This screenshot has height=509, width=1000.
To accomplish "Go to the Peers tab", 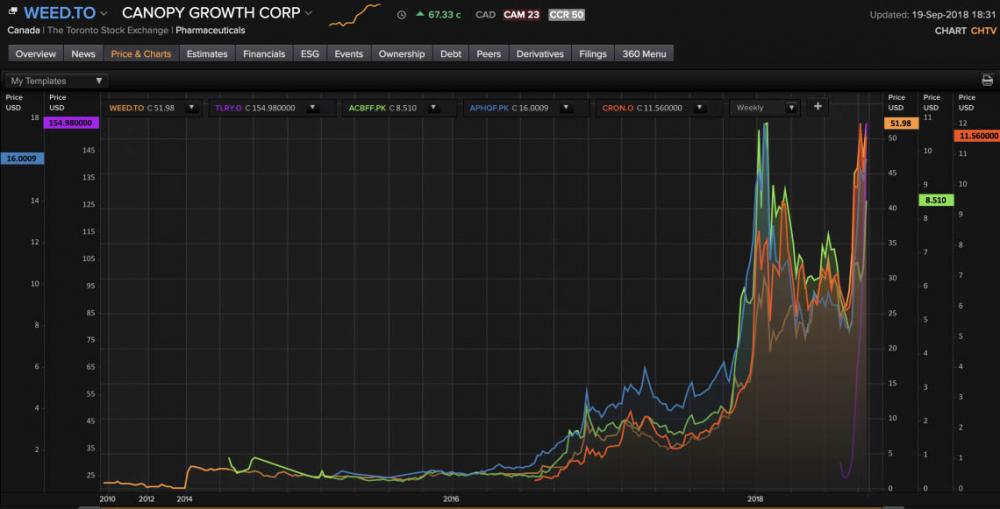I will (x=489, y=54).
